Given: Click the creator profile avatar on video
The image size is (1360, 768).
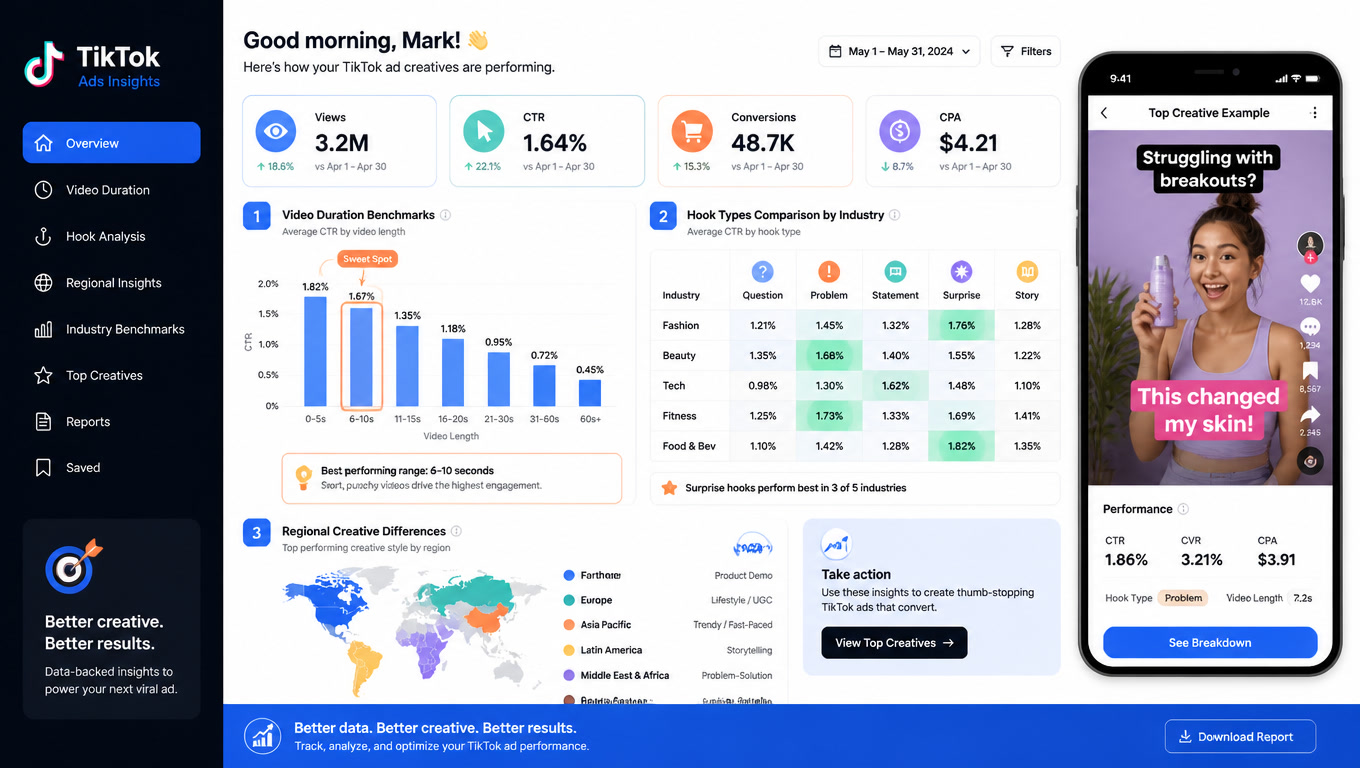Looking at the screenshot, I should tap(1310, 244).
